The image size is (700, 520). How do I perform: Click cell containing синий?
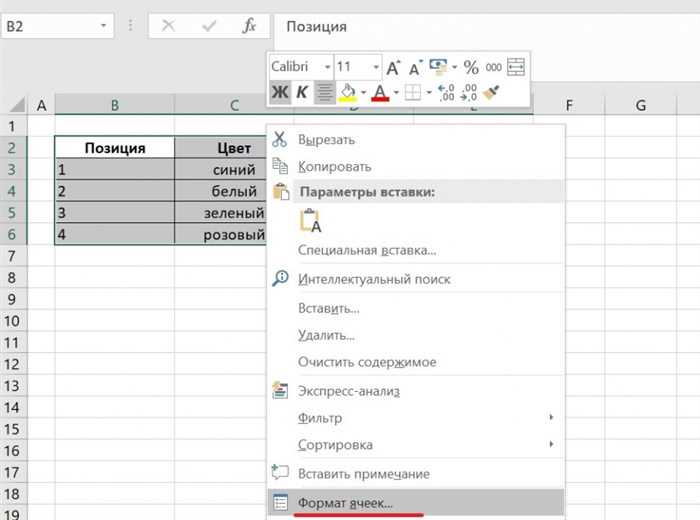[221, 170]
